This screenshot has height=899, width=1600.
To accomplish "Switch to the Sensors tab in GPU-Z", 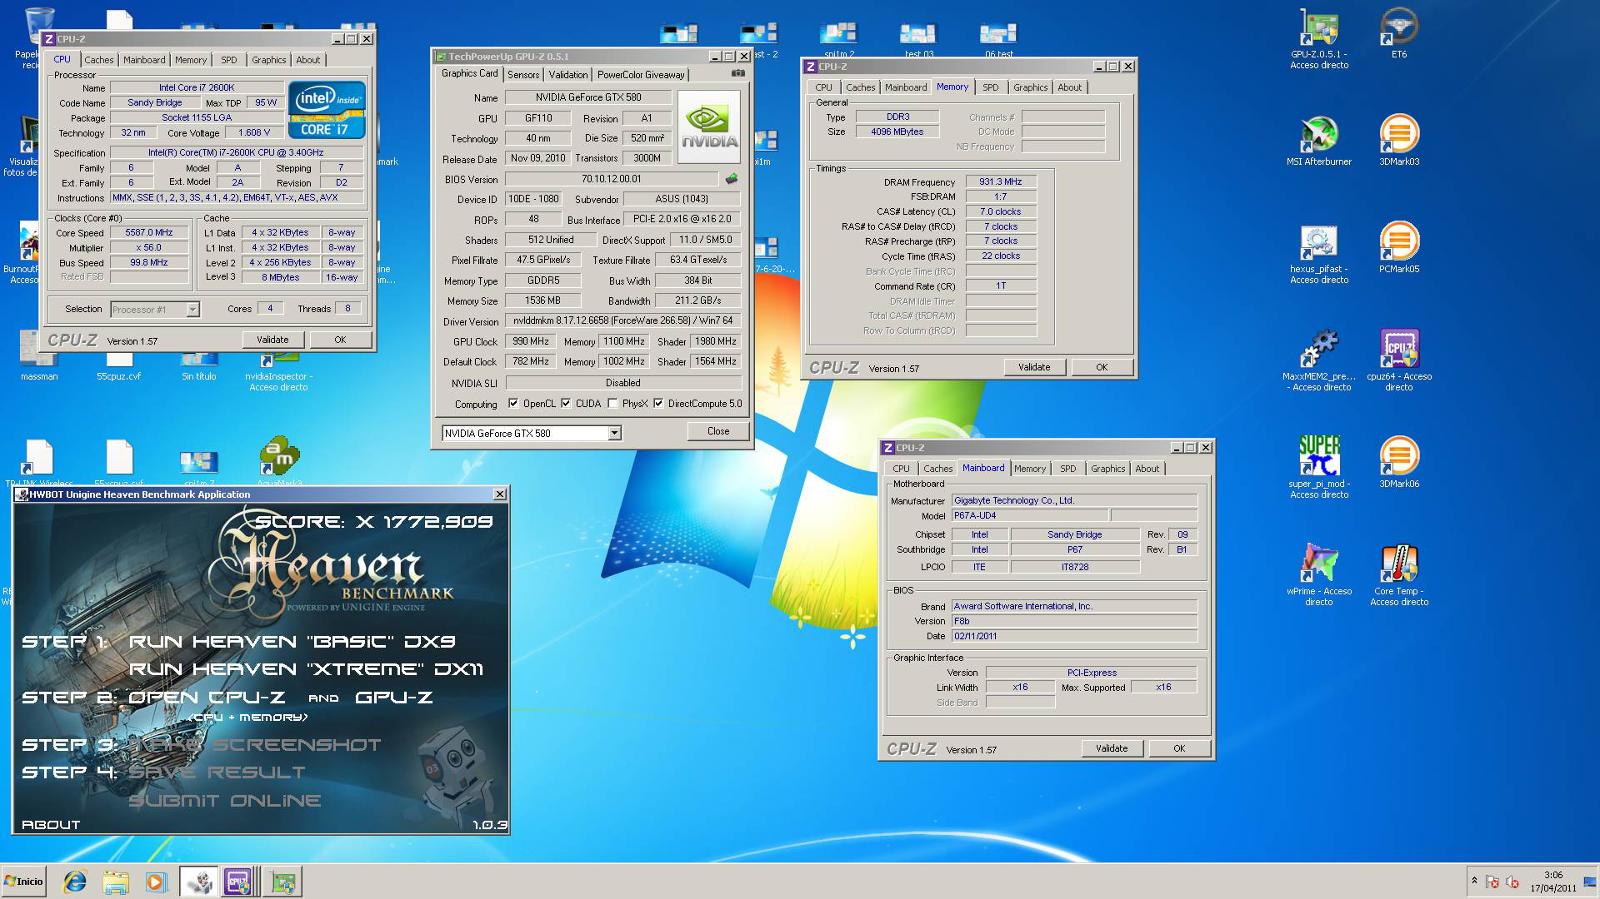I will pyautogui.click(x=523, y=74).
